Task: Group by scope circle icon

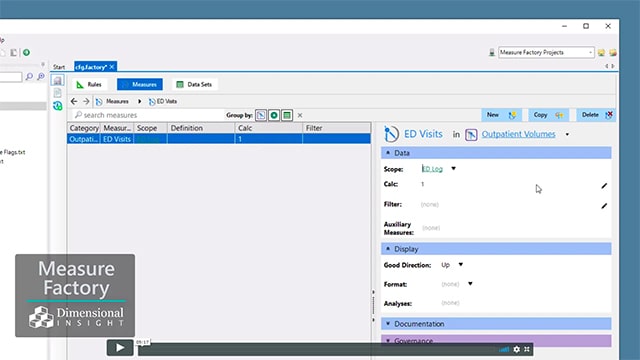Action: (274, 115)
